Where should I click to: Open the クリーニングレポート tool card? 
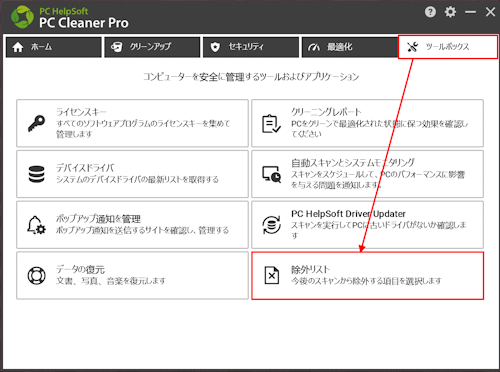click(367, 123)
